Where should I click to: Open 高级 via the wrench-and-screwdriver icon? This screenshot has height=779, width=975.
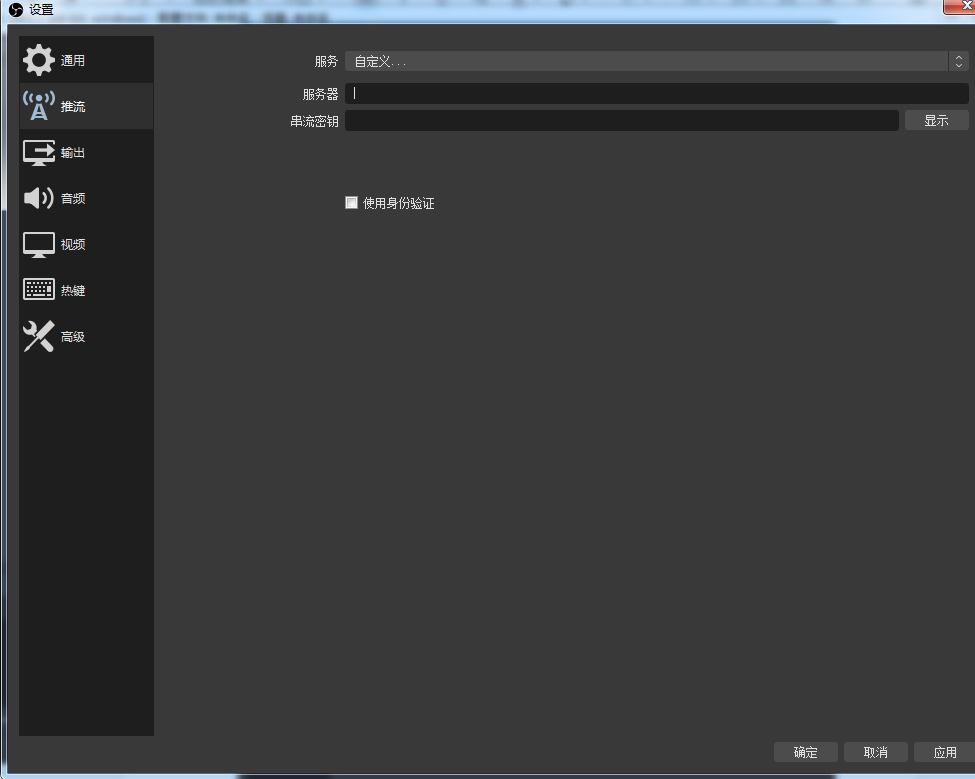pyautogui.click(x=39, y=337)
